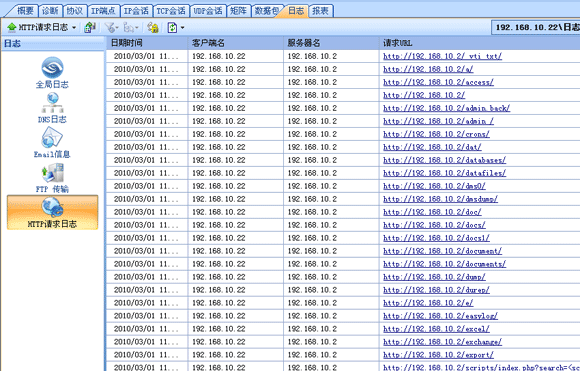Open the http://192.168.10.2/a/ link
Image resolution: width=580 pixels, height=371 pixels.
click(x=428, y=69)
